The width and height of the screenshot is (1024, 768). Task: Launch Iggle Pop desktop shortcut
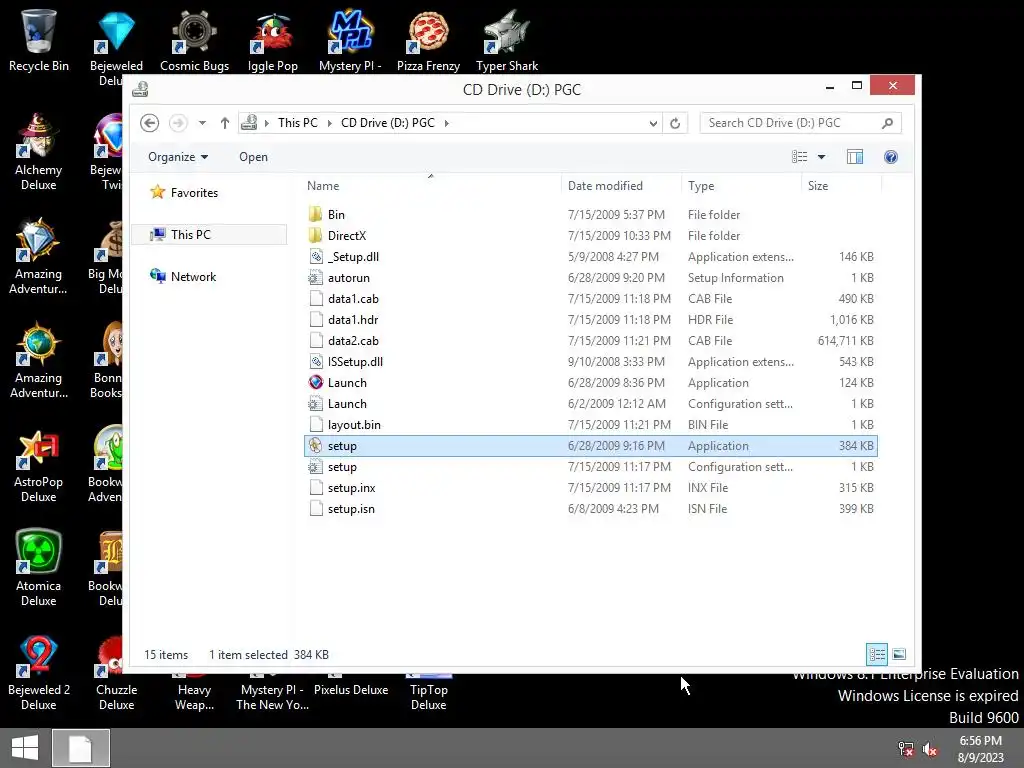click(272, 40)
